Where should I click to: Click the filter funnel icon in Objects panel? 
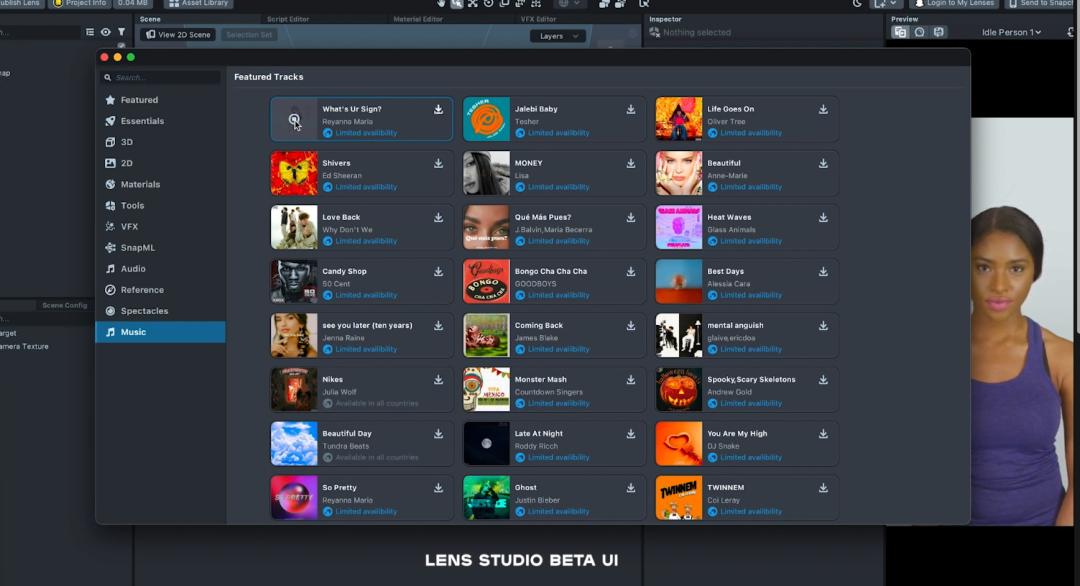coord(121,32)
